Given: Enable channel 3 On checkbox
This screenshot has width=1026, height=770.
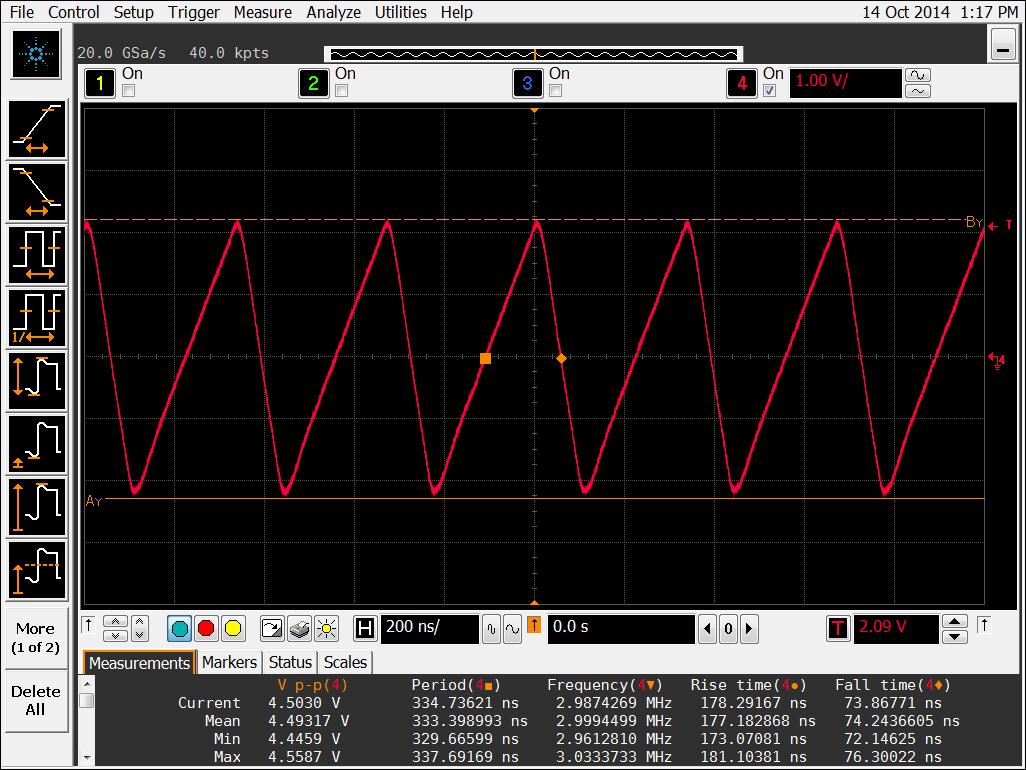Looking at the screenshot, I should tap(556, 91).
